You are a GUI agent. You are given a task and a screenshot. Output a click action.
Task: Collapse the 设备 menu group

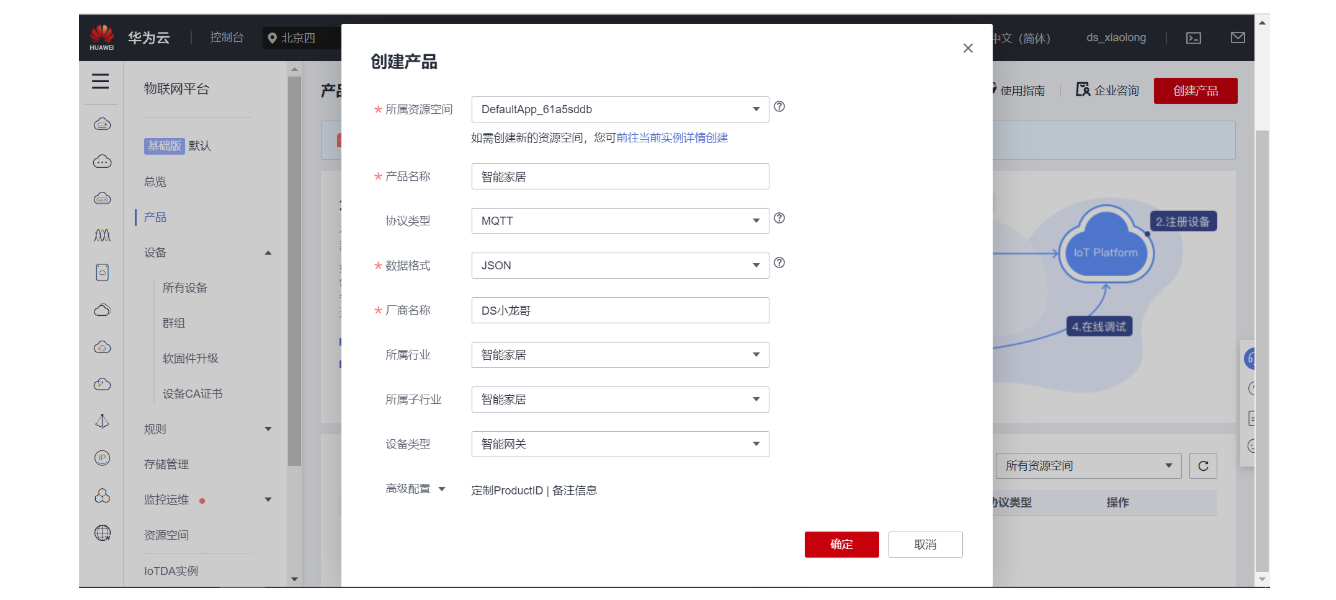(268, 253)
